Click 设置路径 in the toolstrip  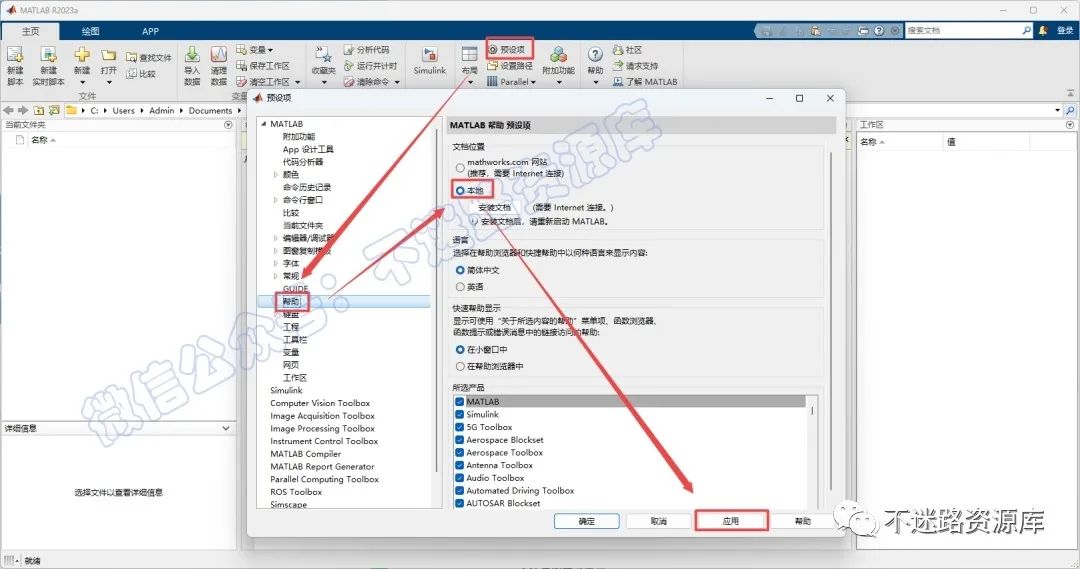click(x=510, y=65)
